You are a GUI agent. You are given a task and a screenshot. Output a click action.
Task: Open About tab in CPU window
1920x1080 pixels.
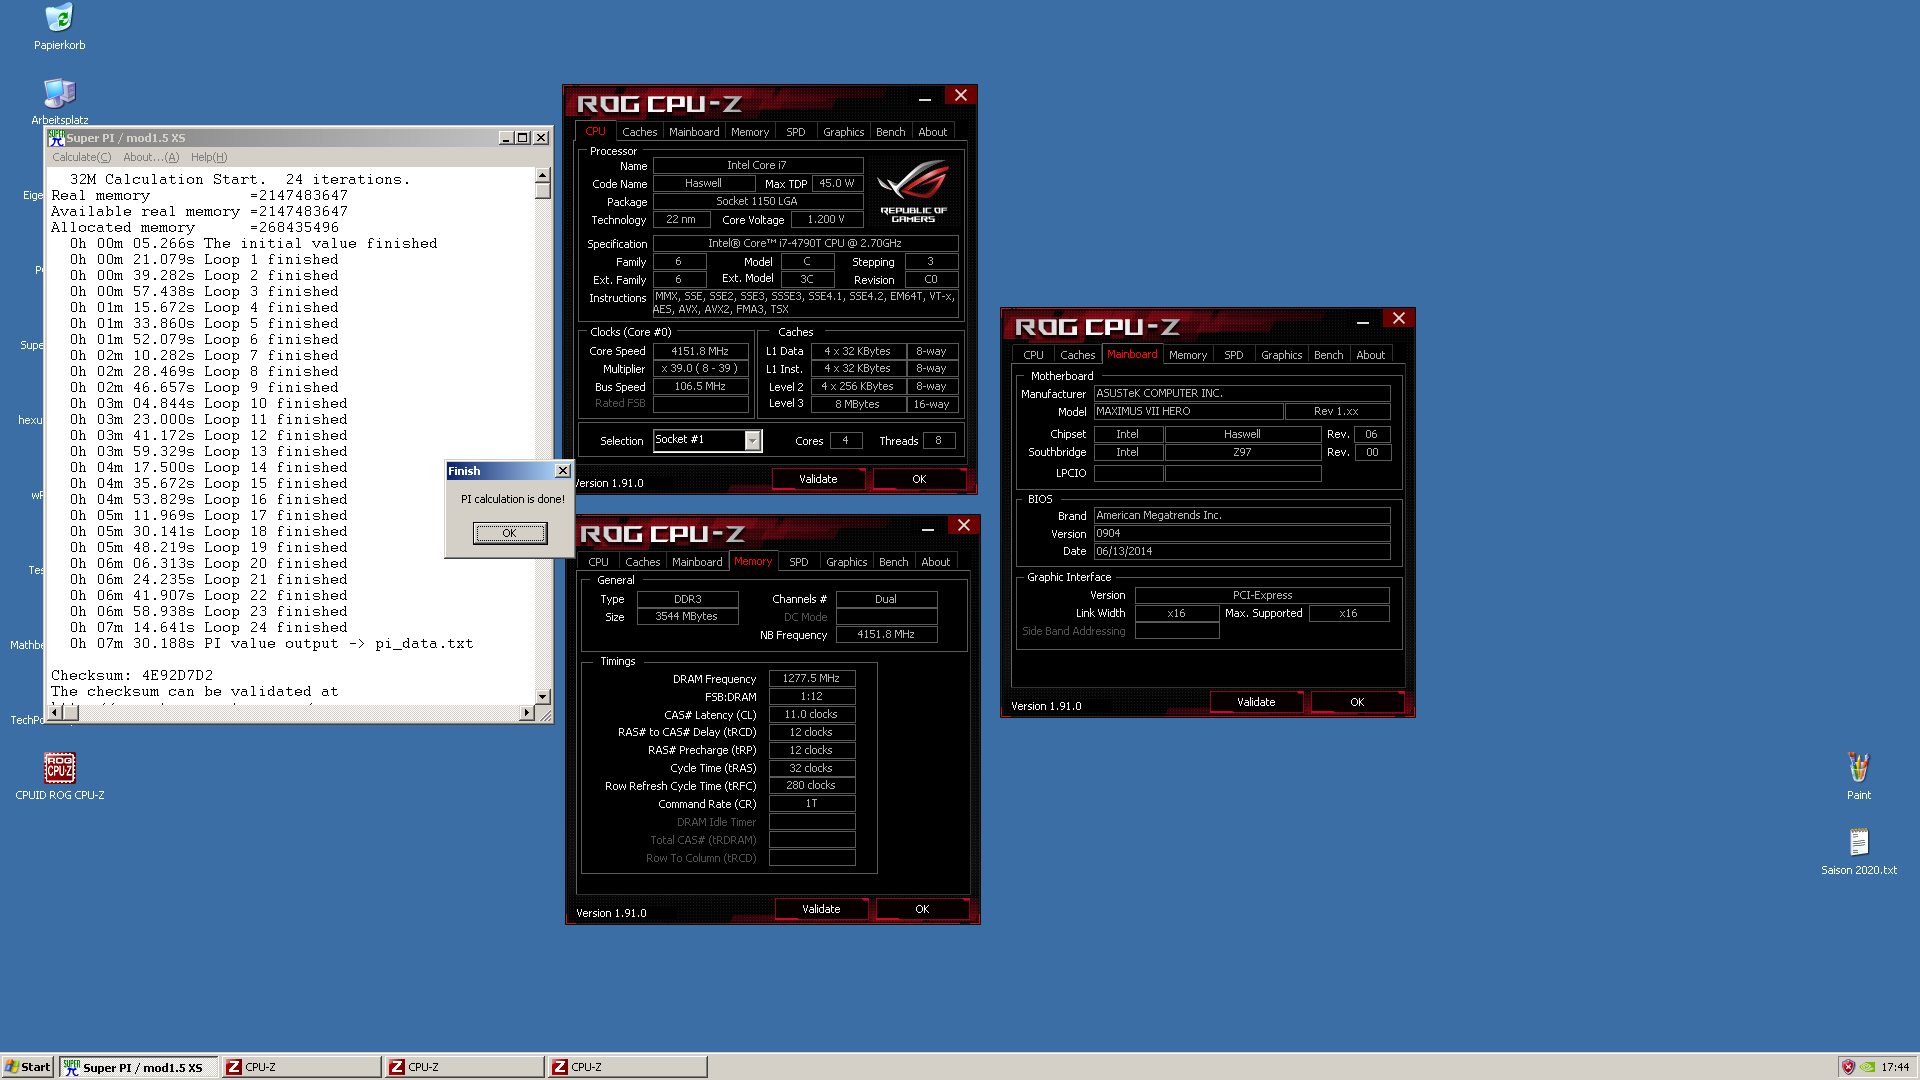coord(932,132)
